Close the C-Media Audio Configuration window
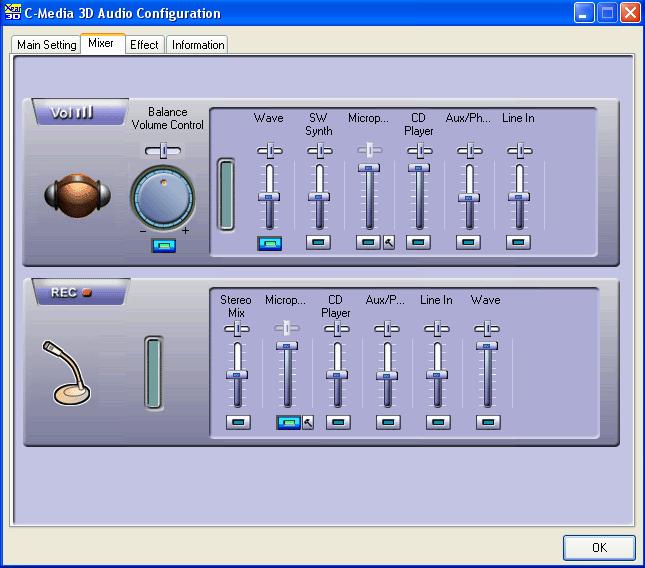Viewport: 645px width, 568px height. click(630, 13)
